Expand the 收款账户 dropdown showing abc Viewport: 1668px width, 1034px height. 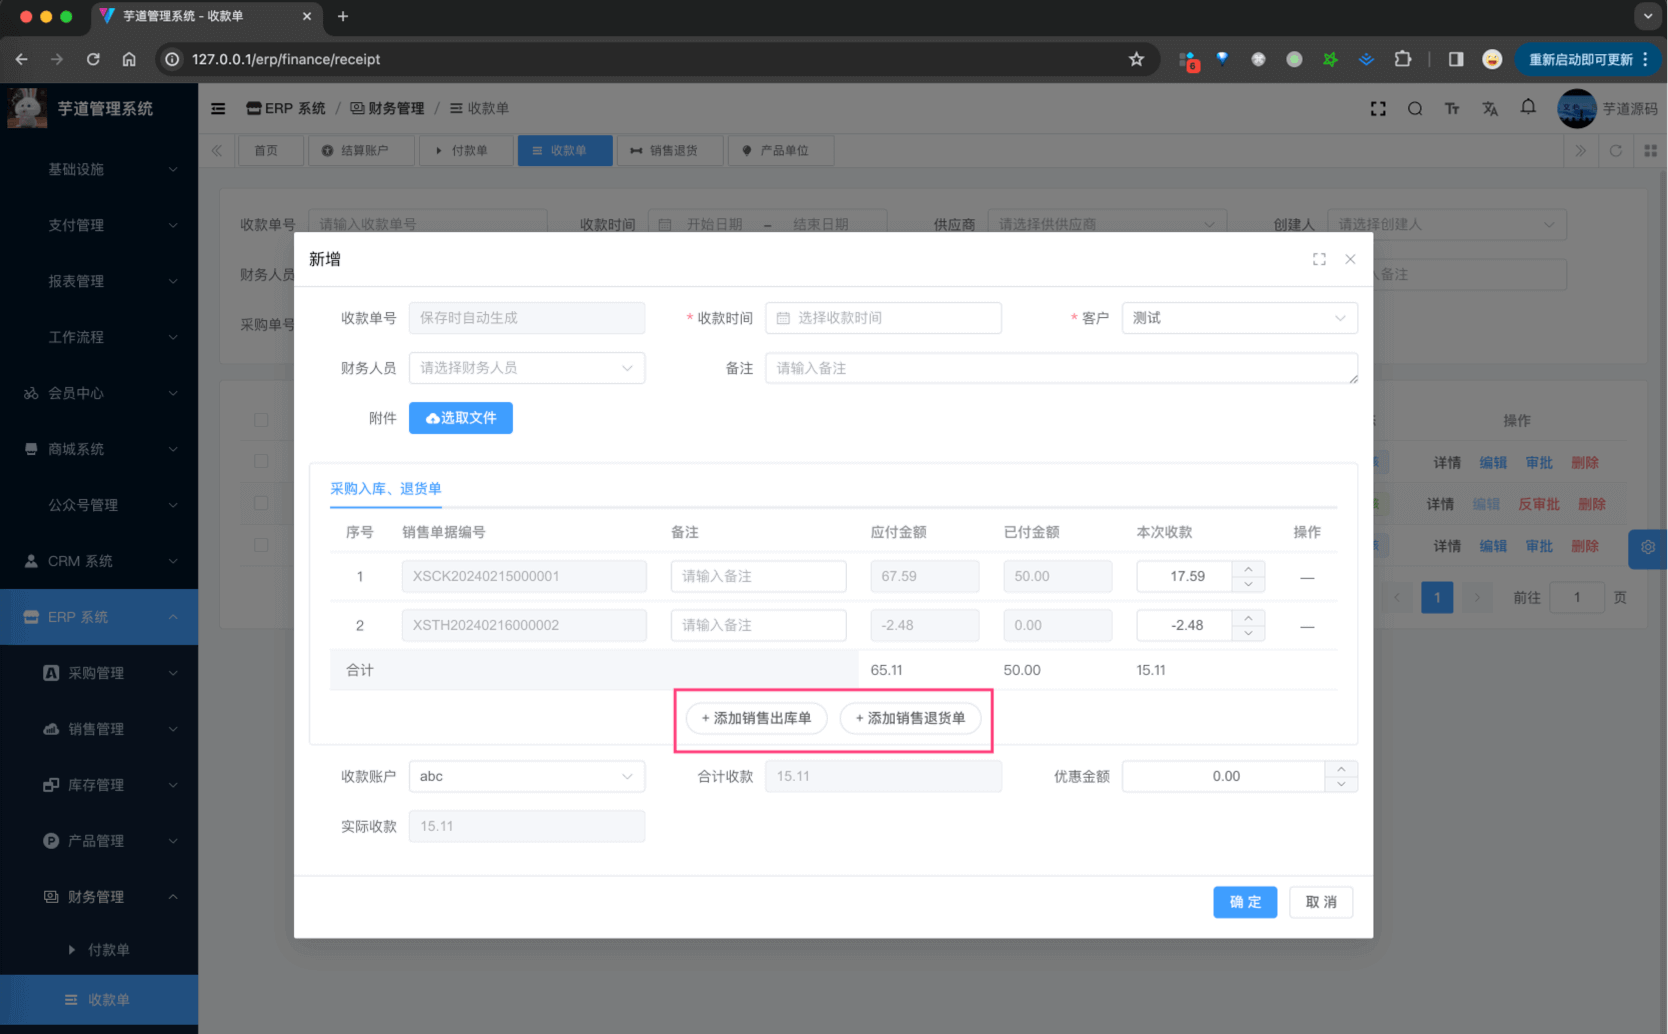pyautogui.click(x=526, y=776)
